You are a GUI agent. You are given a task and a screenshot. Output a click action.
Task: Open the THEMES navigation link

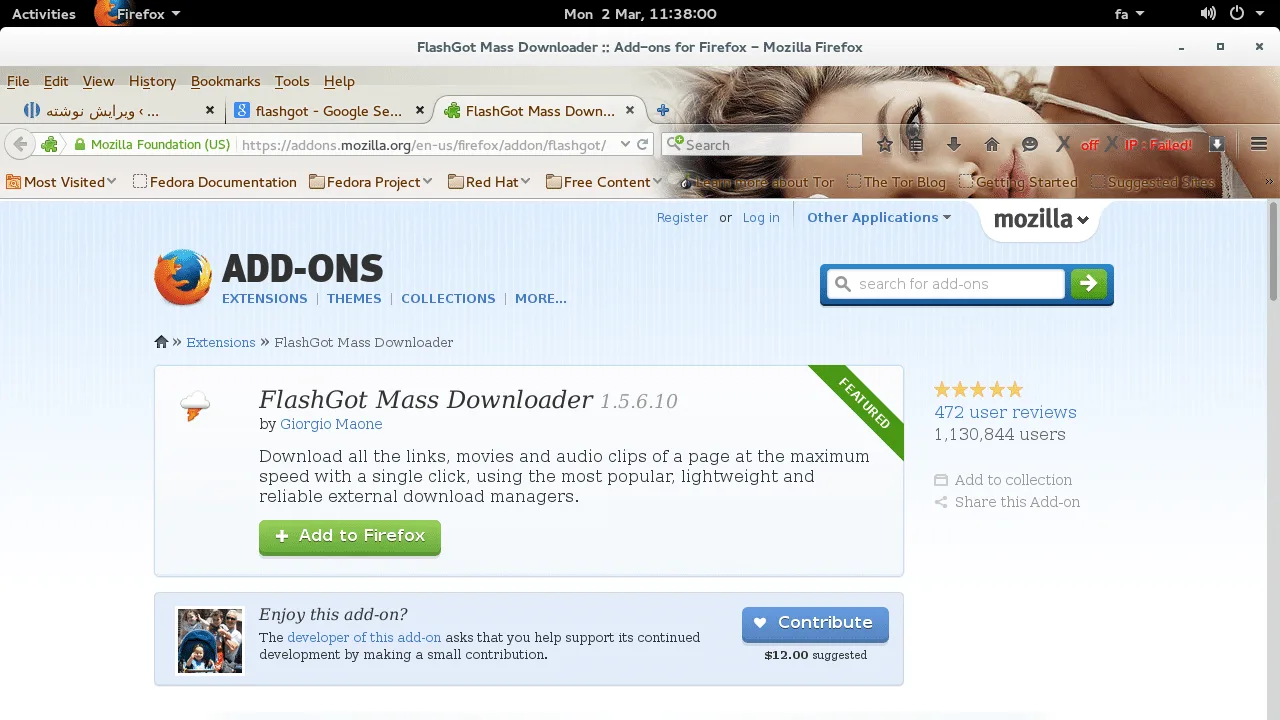[x=354, y=299]
